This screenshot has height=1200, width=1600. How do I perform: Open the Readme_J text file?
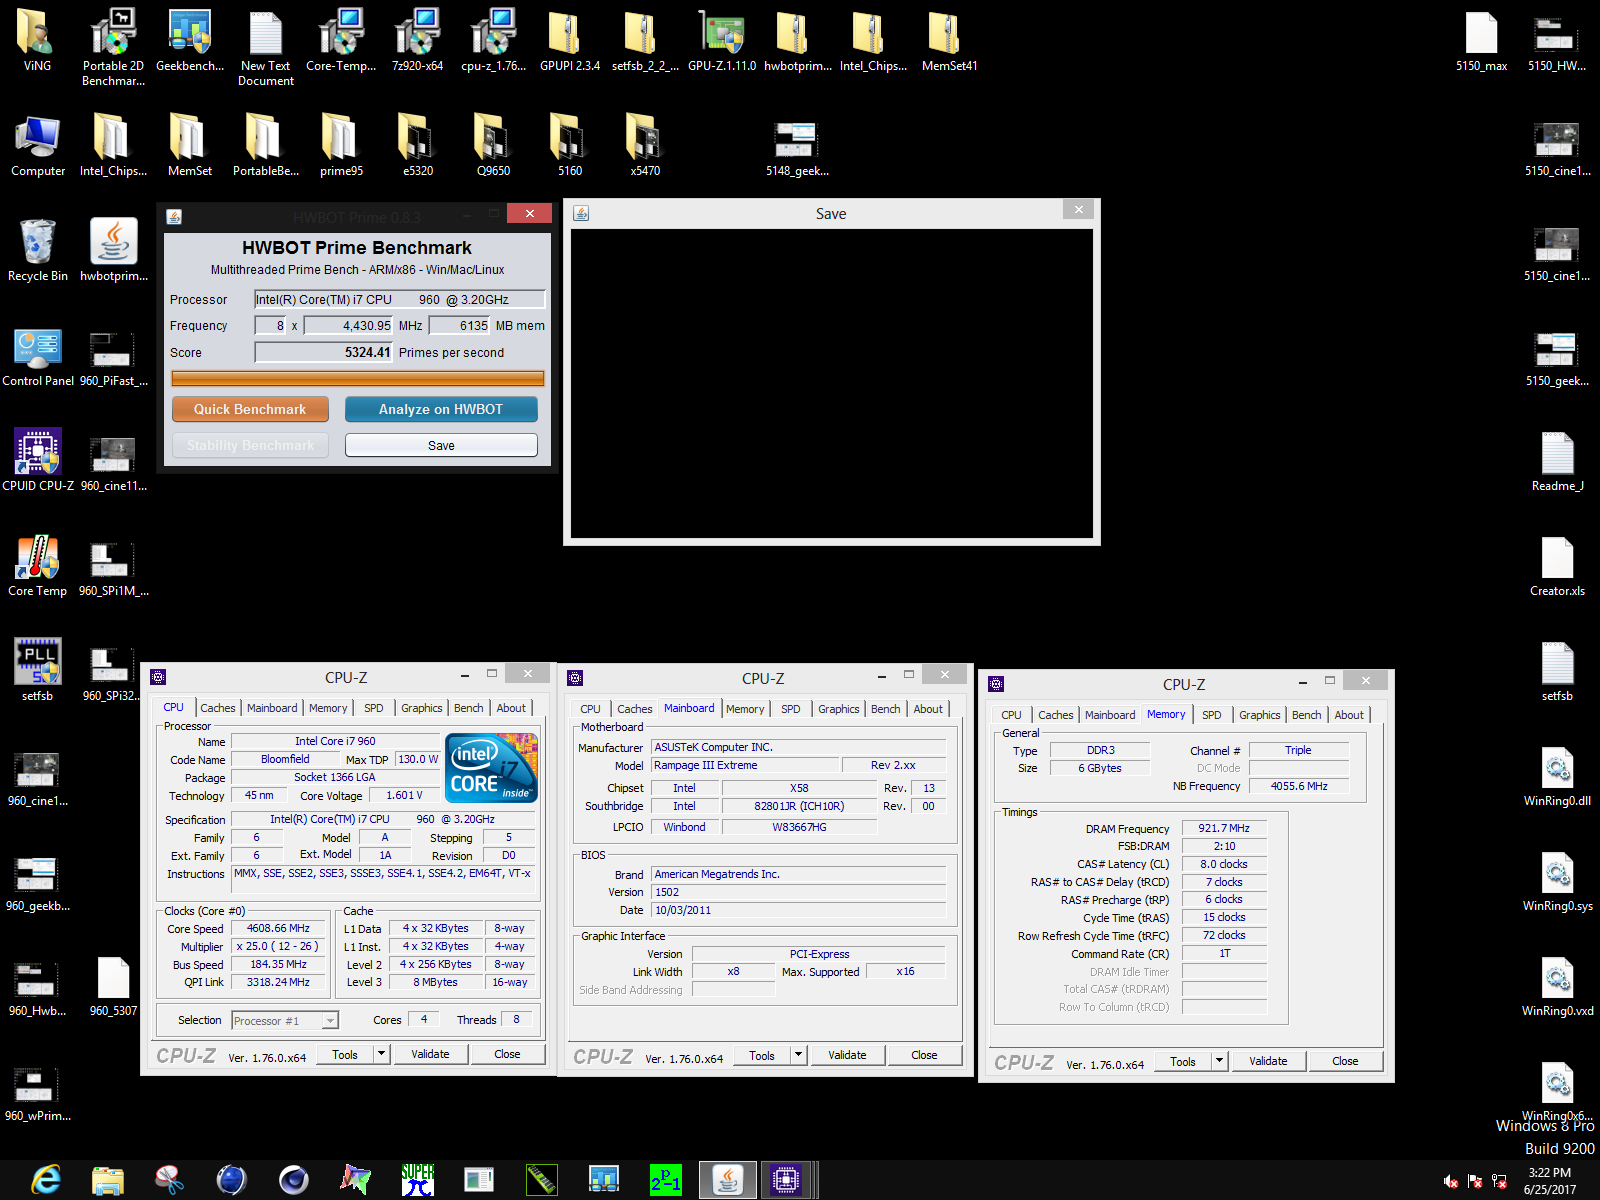point(1557,460)
